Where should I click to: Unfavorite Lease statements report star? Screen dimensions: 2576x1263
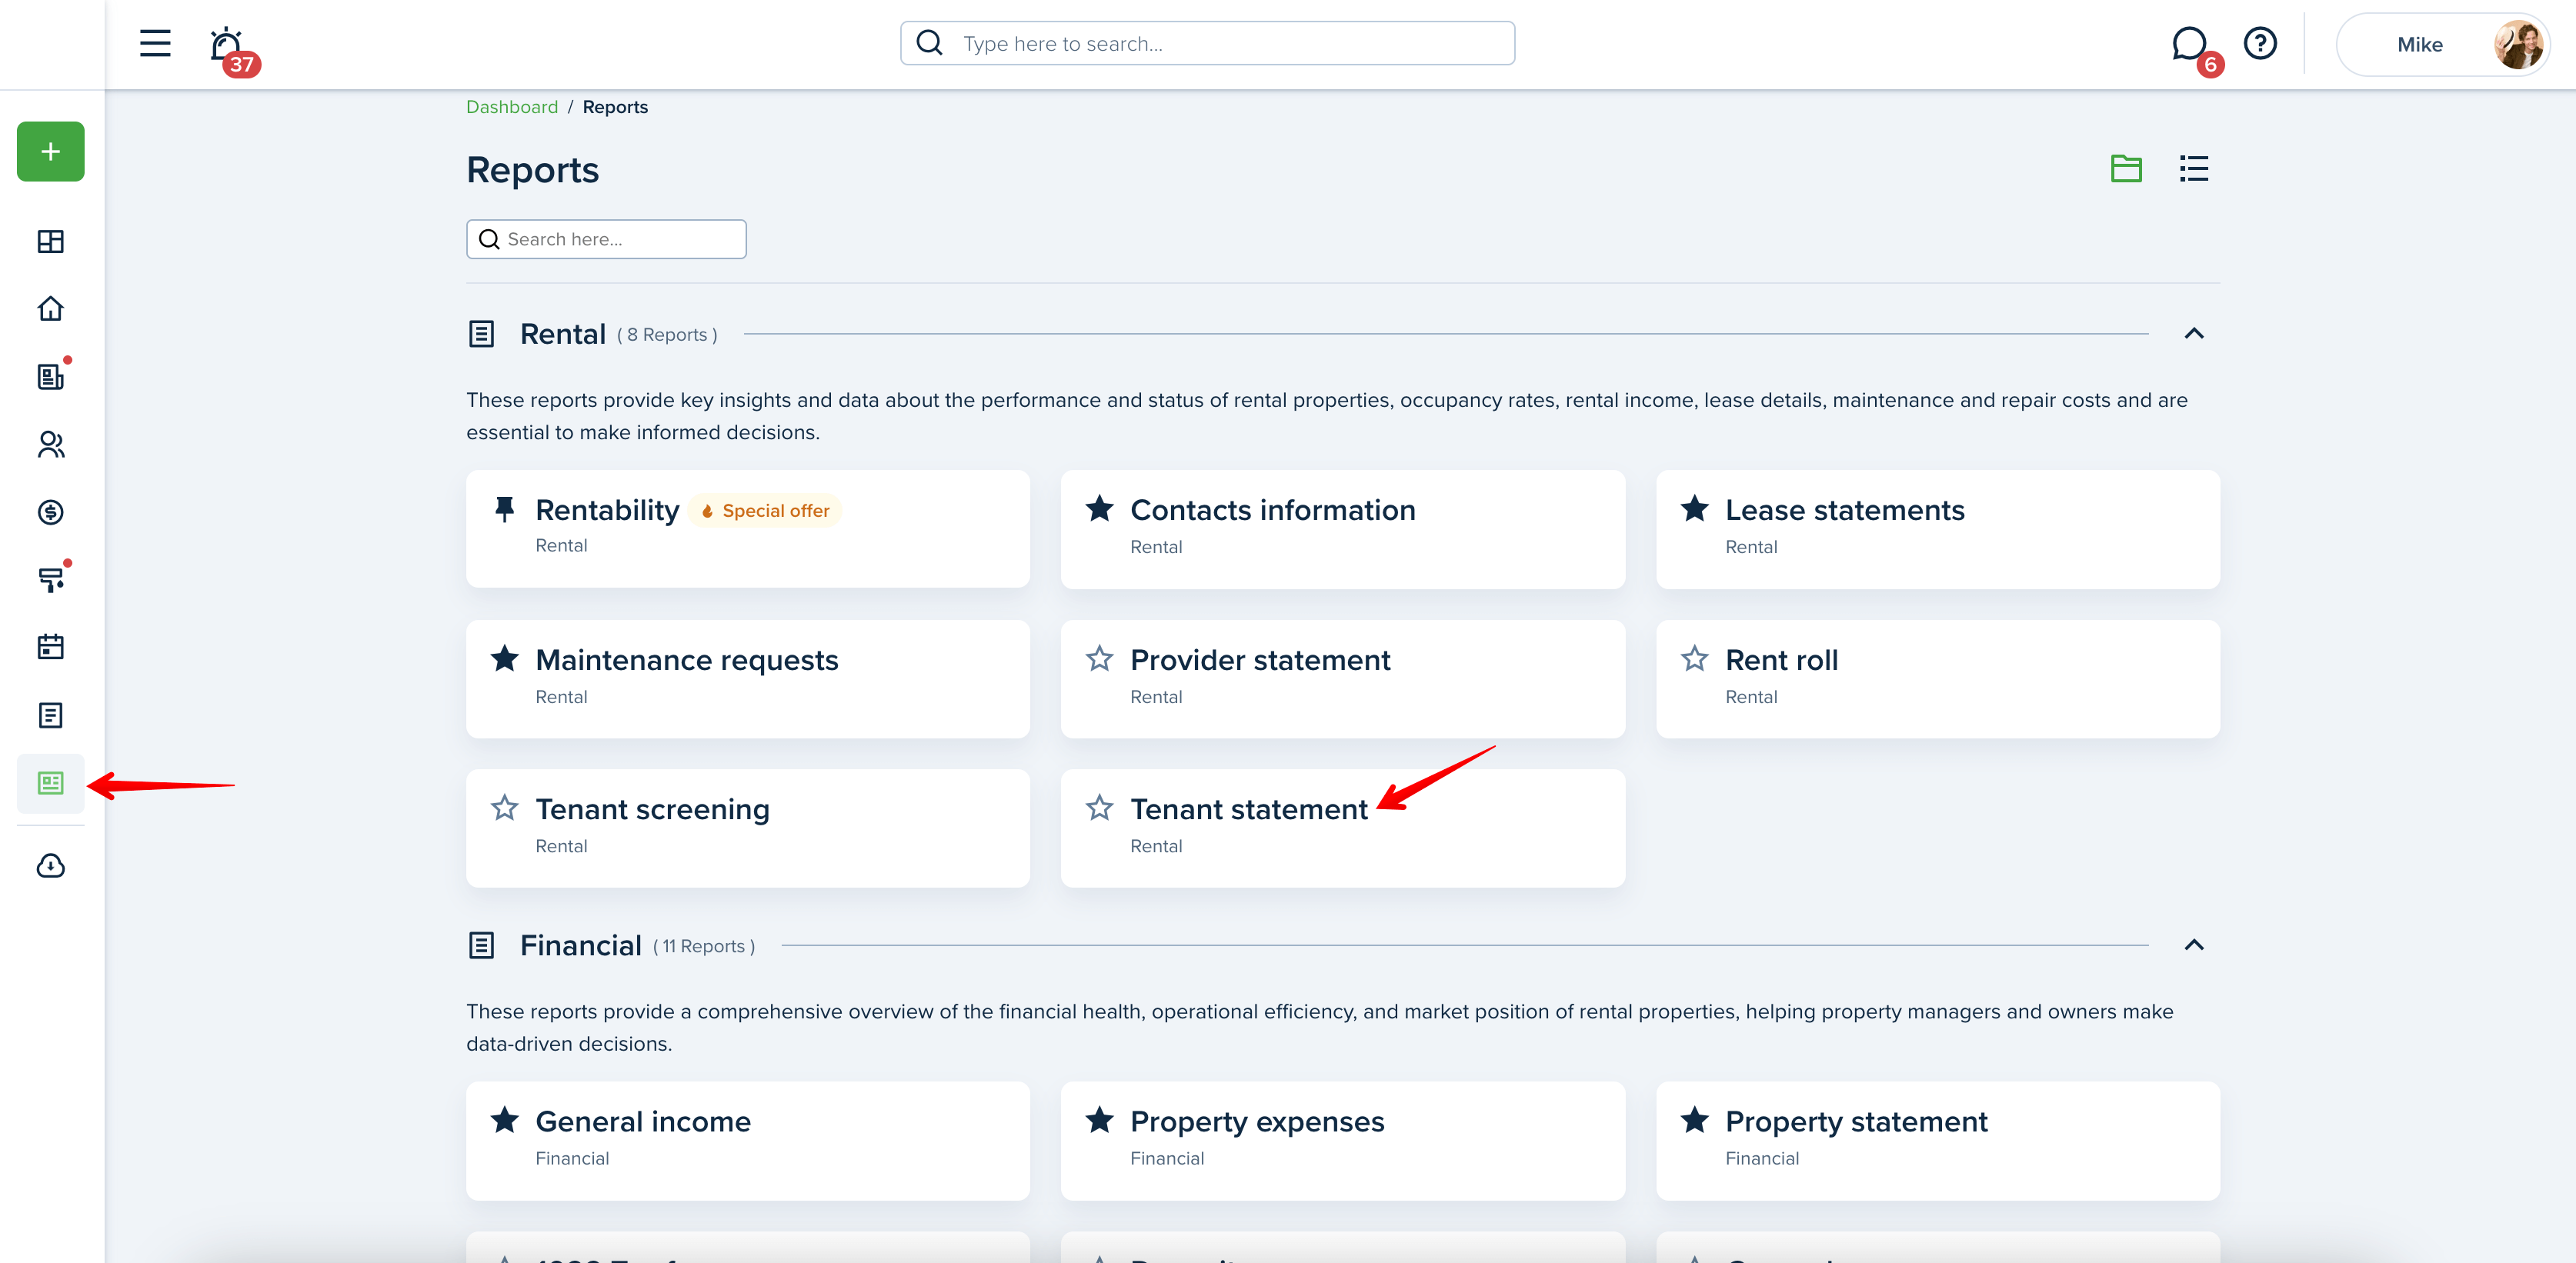click(x=1695, y=509)
